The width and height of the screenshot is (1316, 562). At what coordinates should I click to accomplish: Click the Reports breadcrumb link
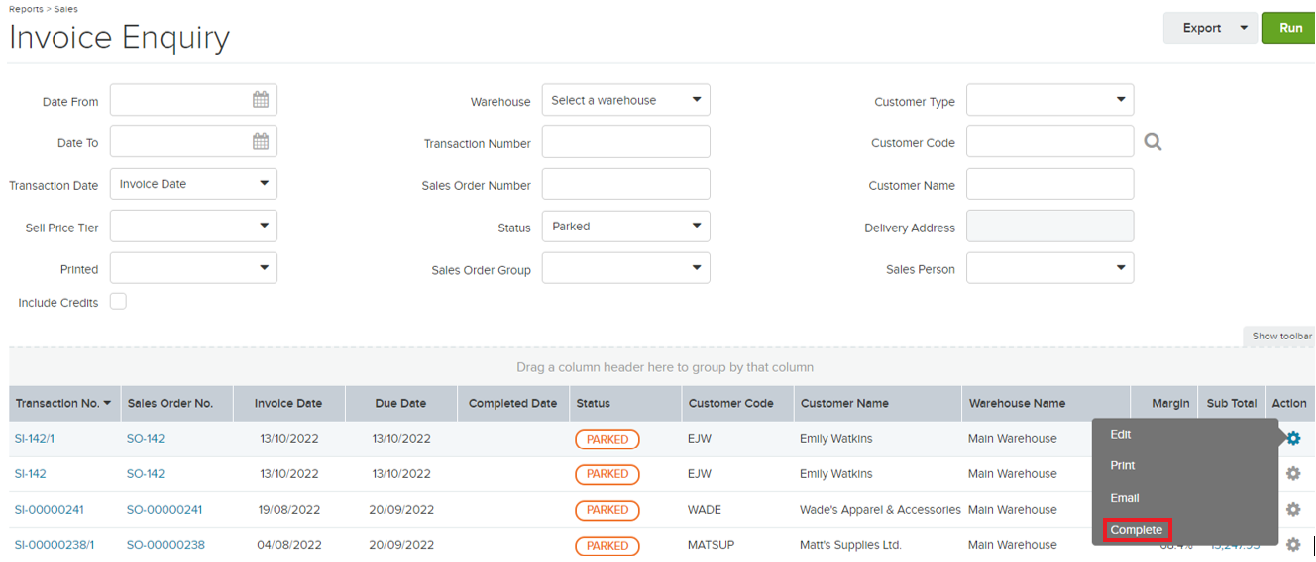click(26, 9)
